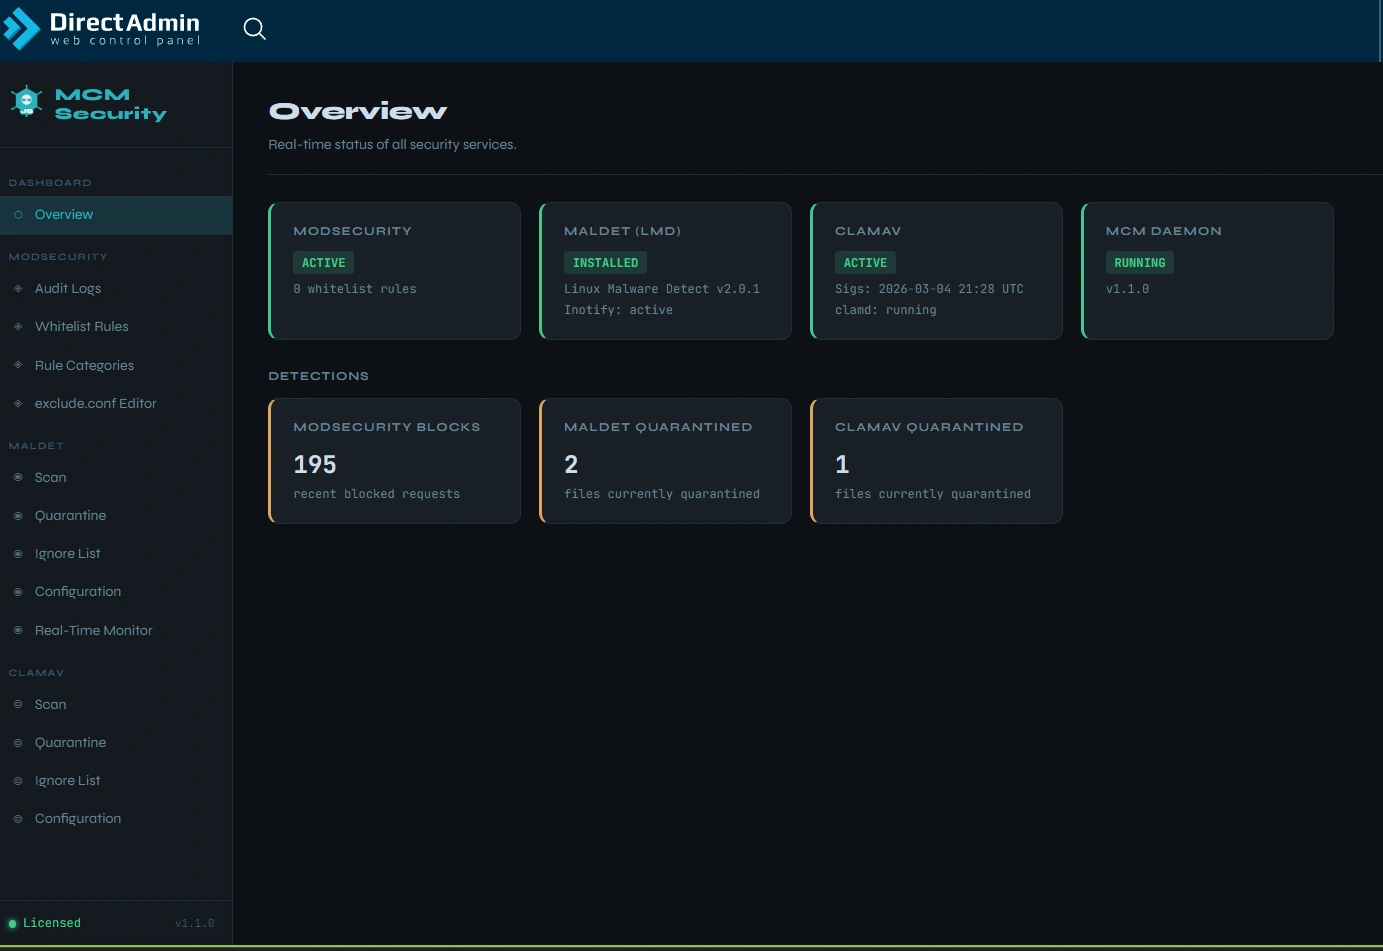Select the ModSecurity Blocks card showing 195

[395, 461]
